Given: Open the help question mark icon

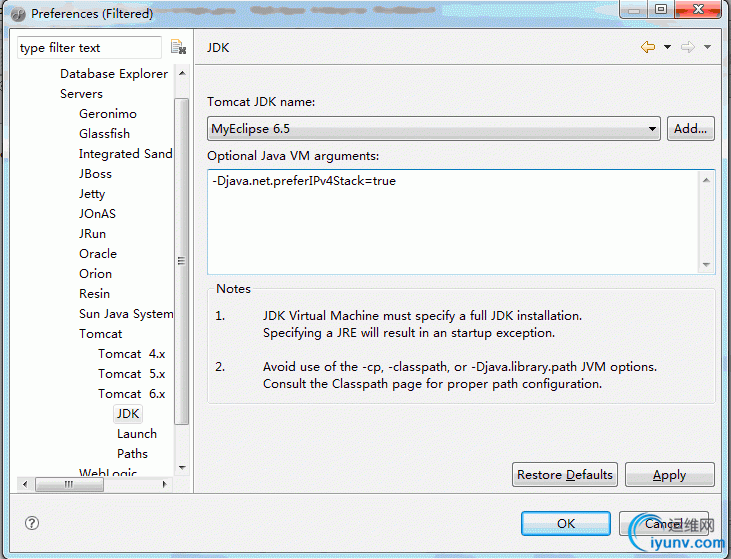Looking at the screenshot, I should click(32, 523).
